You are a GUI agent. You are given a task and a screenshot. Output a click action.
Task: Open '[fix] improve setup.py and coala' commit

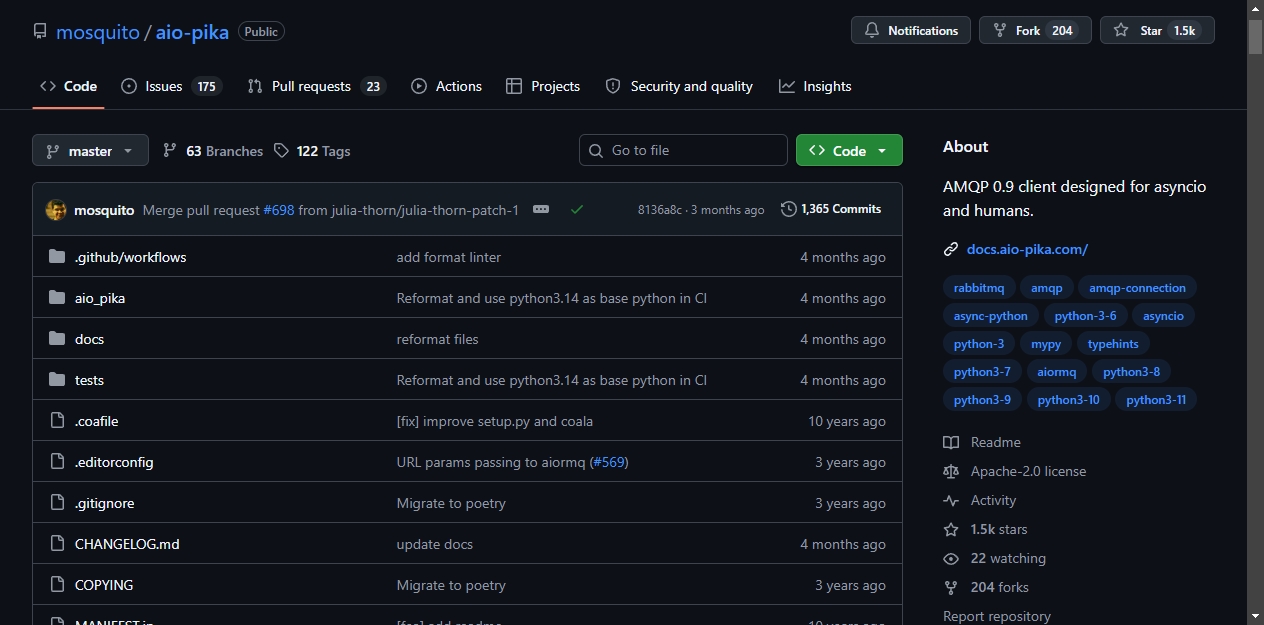[x=495, y=421]
